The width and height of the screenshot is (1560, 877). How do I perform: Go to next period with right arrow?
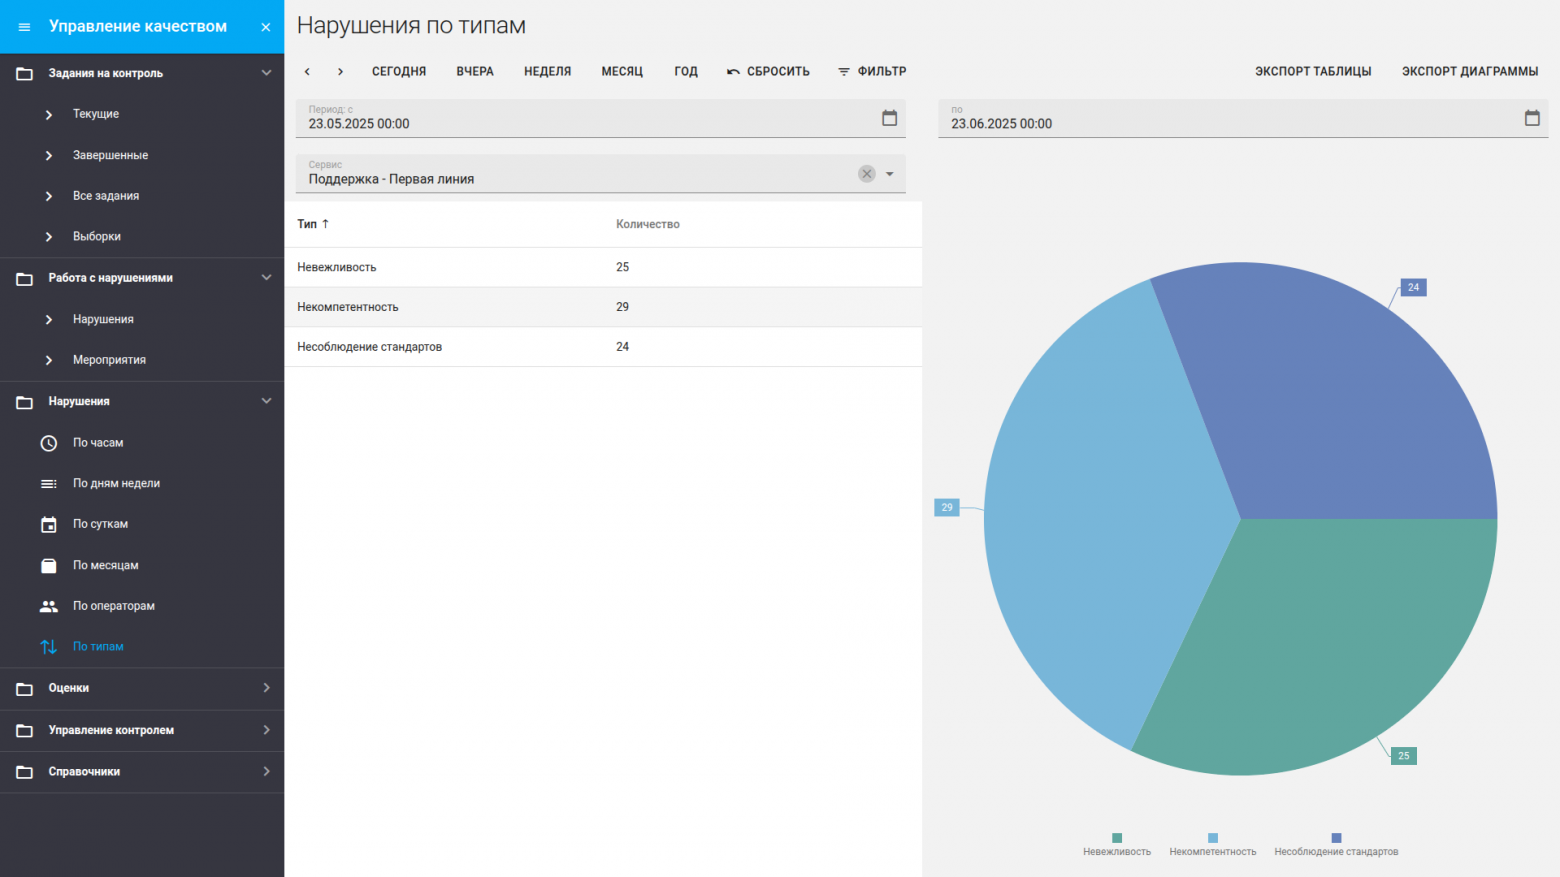coord(340,71)
